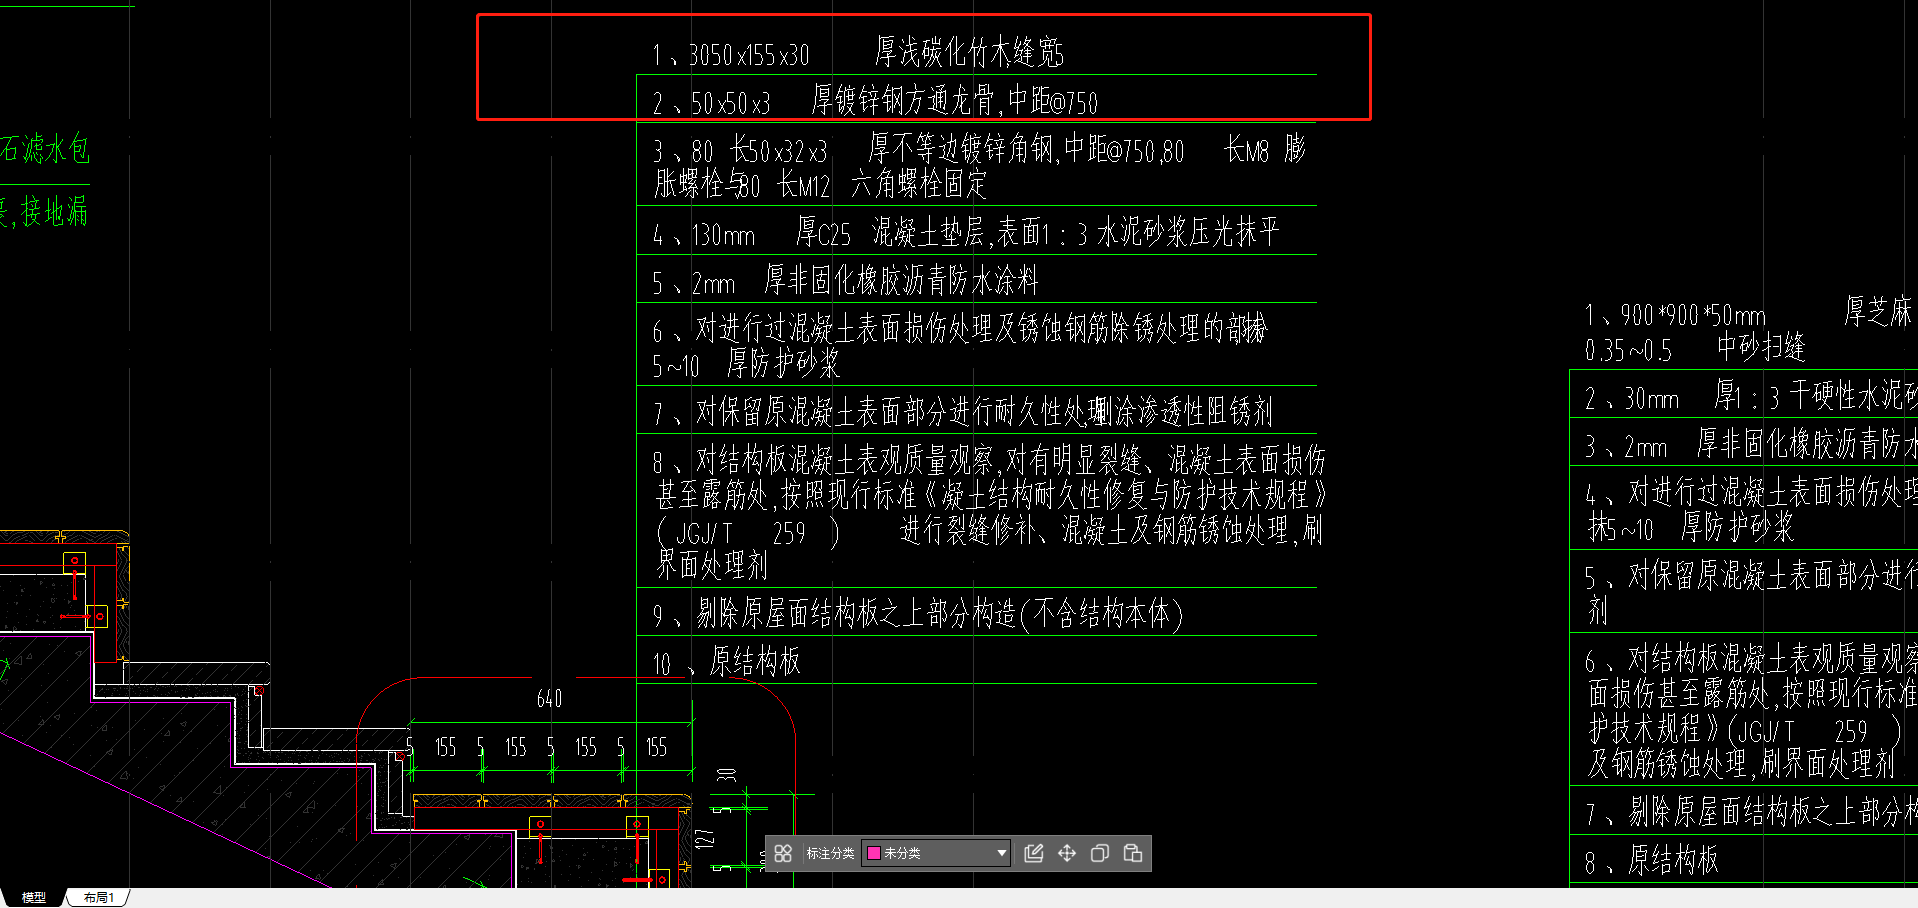Click the 标注分类 label
Viewport: 1918px width, 908px height.
pyautogui.click(x=830, y=853)
